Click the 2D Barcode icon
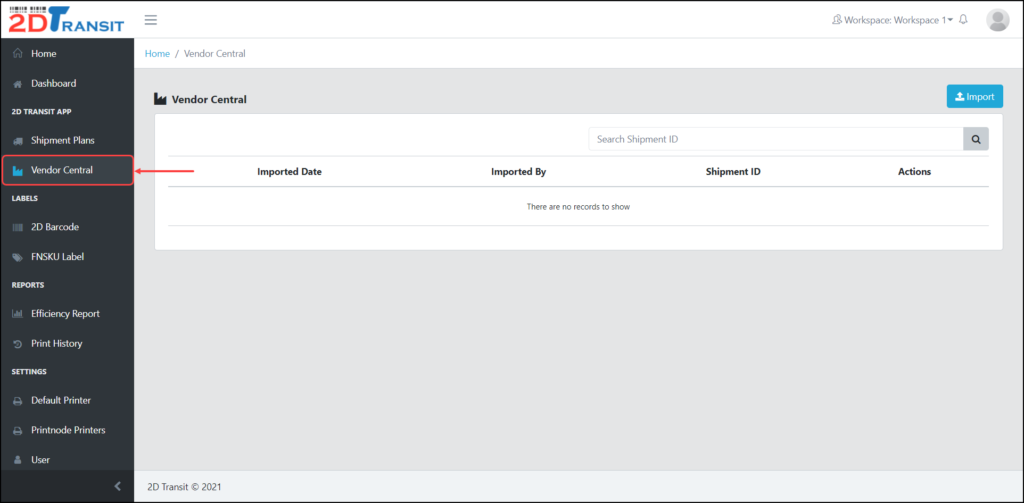The width and height of the screenshot is (1024, 503). [18, 227]
